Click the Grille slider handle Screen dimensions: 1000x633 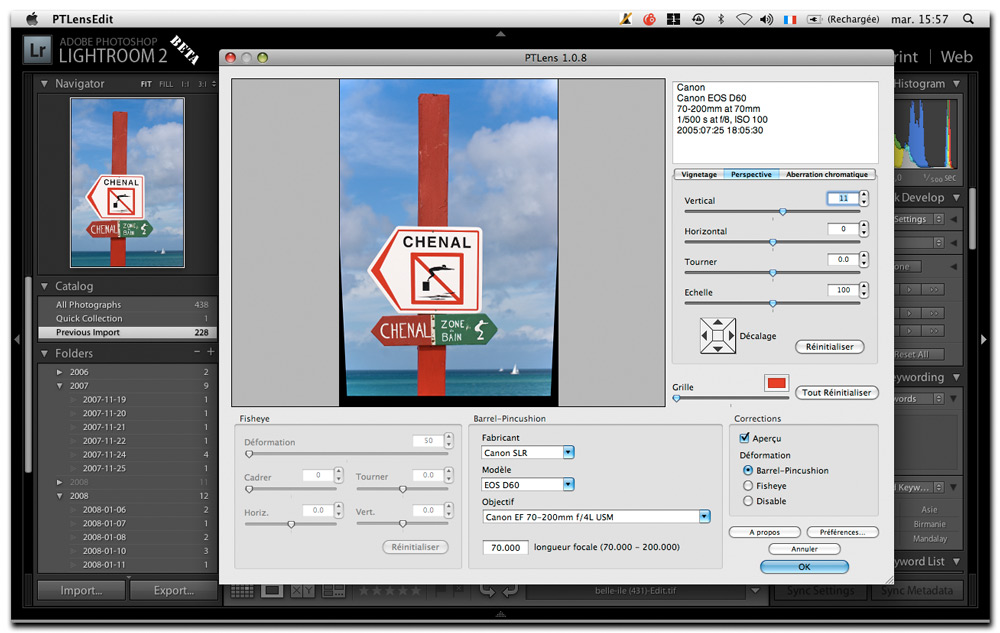(x=677, y=398)
